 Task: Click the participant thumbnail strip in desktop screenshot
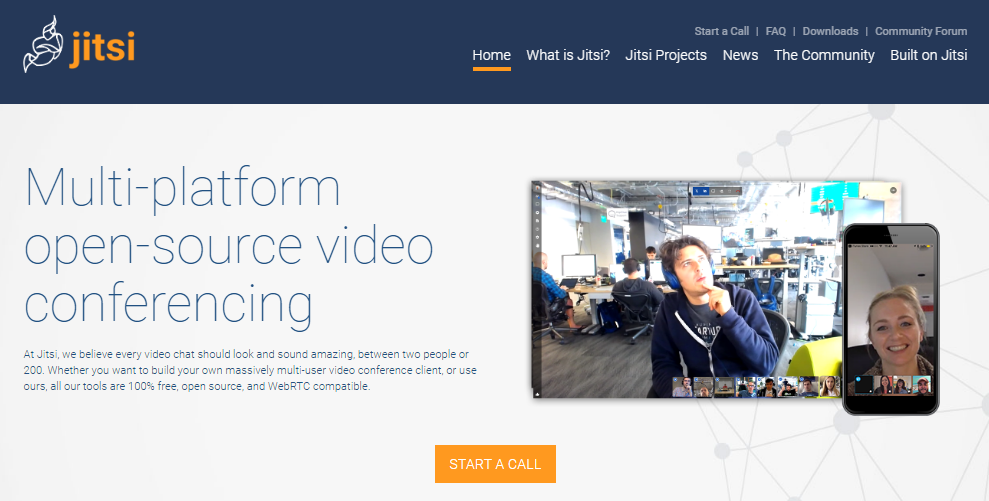click(756, 386)
